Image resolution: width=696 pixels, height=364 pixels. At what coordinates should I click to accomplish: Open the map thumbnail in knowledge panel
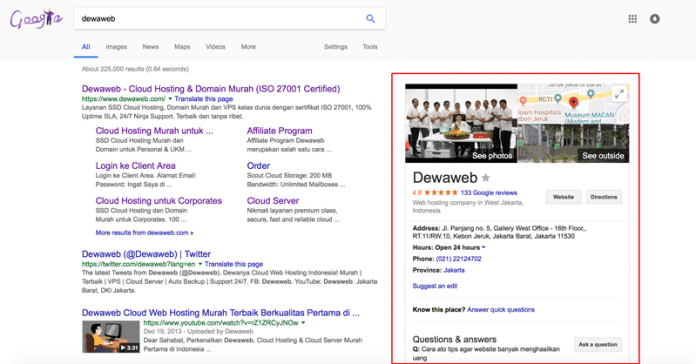pos(573,104)
